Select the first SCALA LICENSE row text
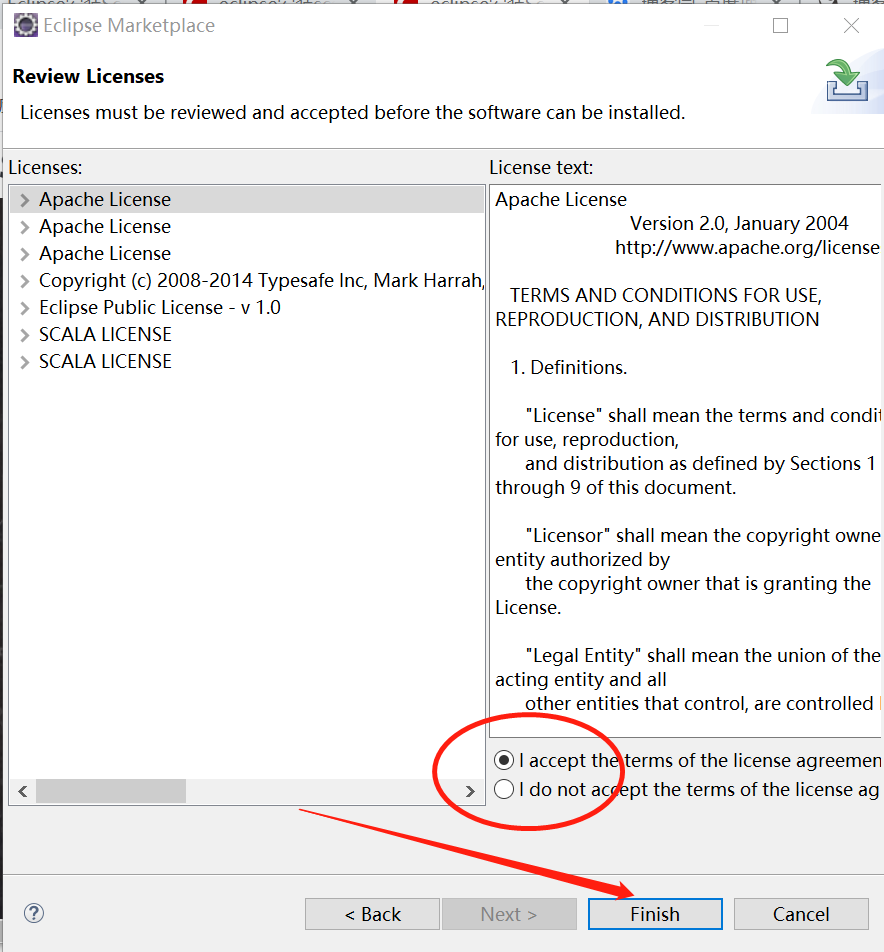884x952 pixels. coord(105,335)
